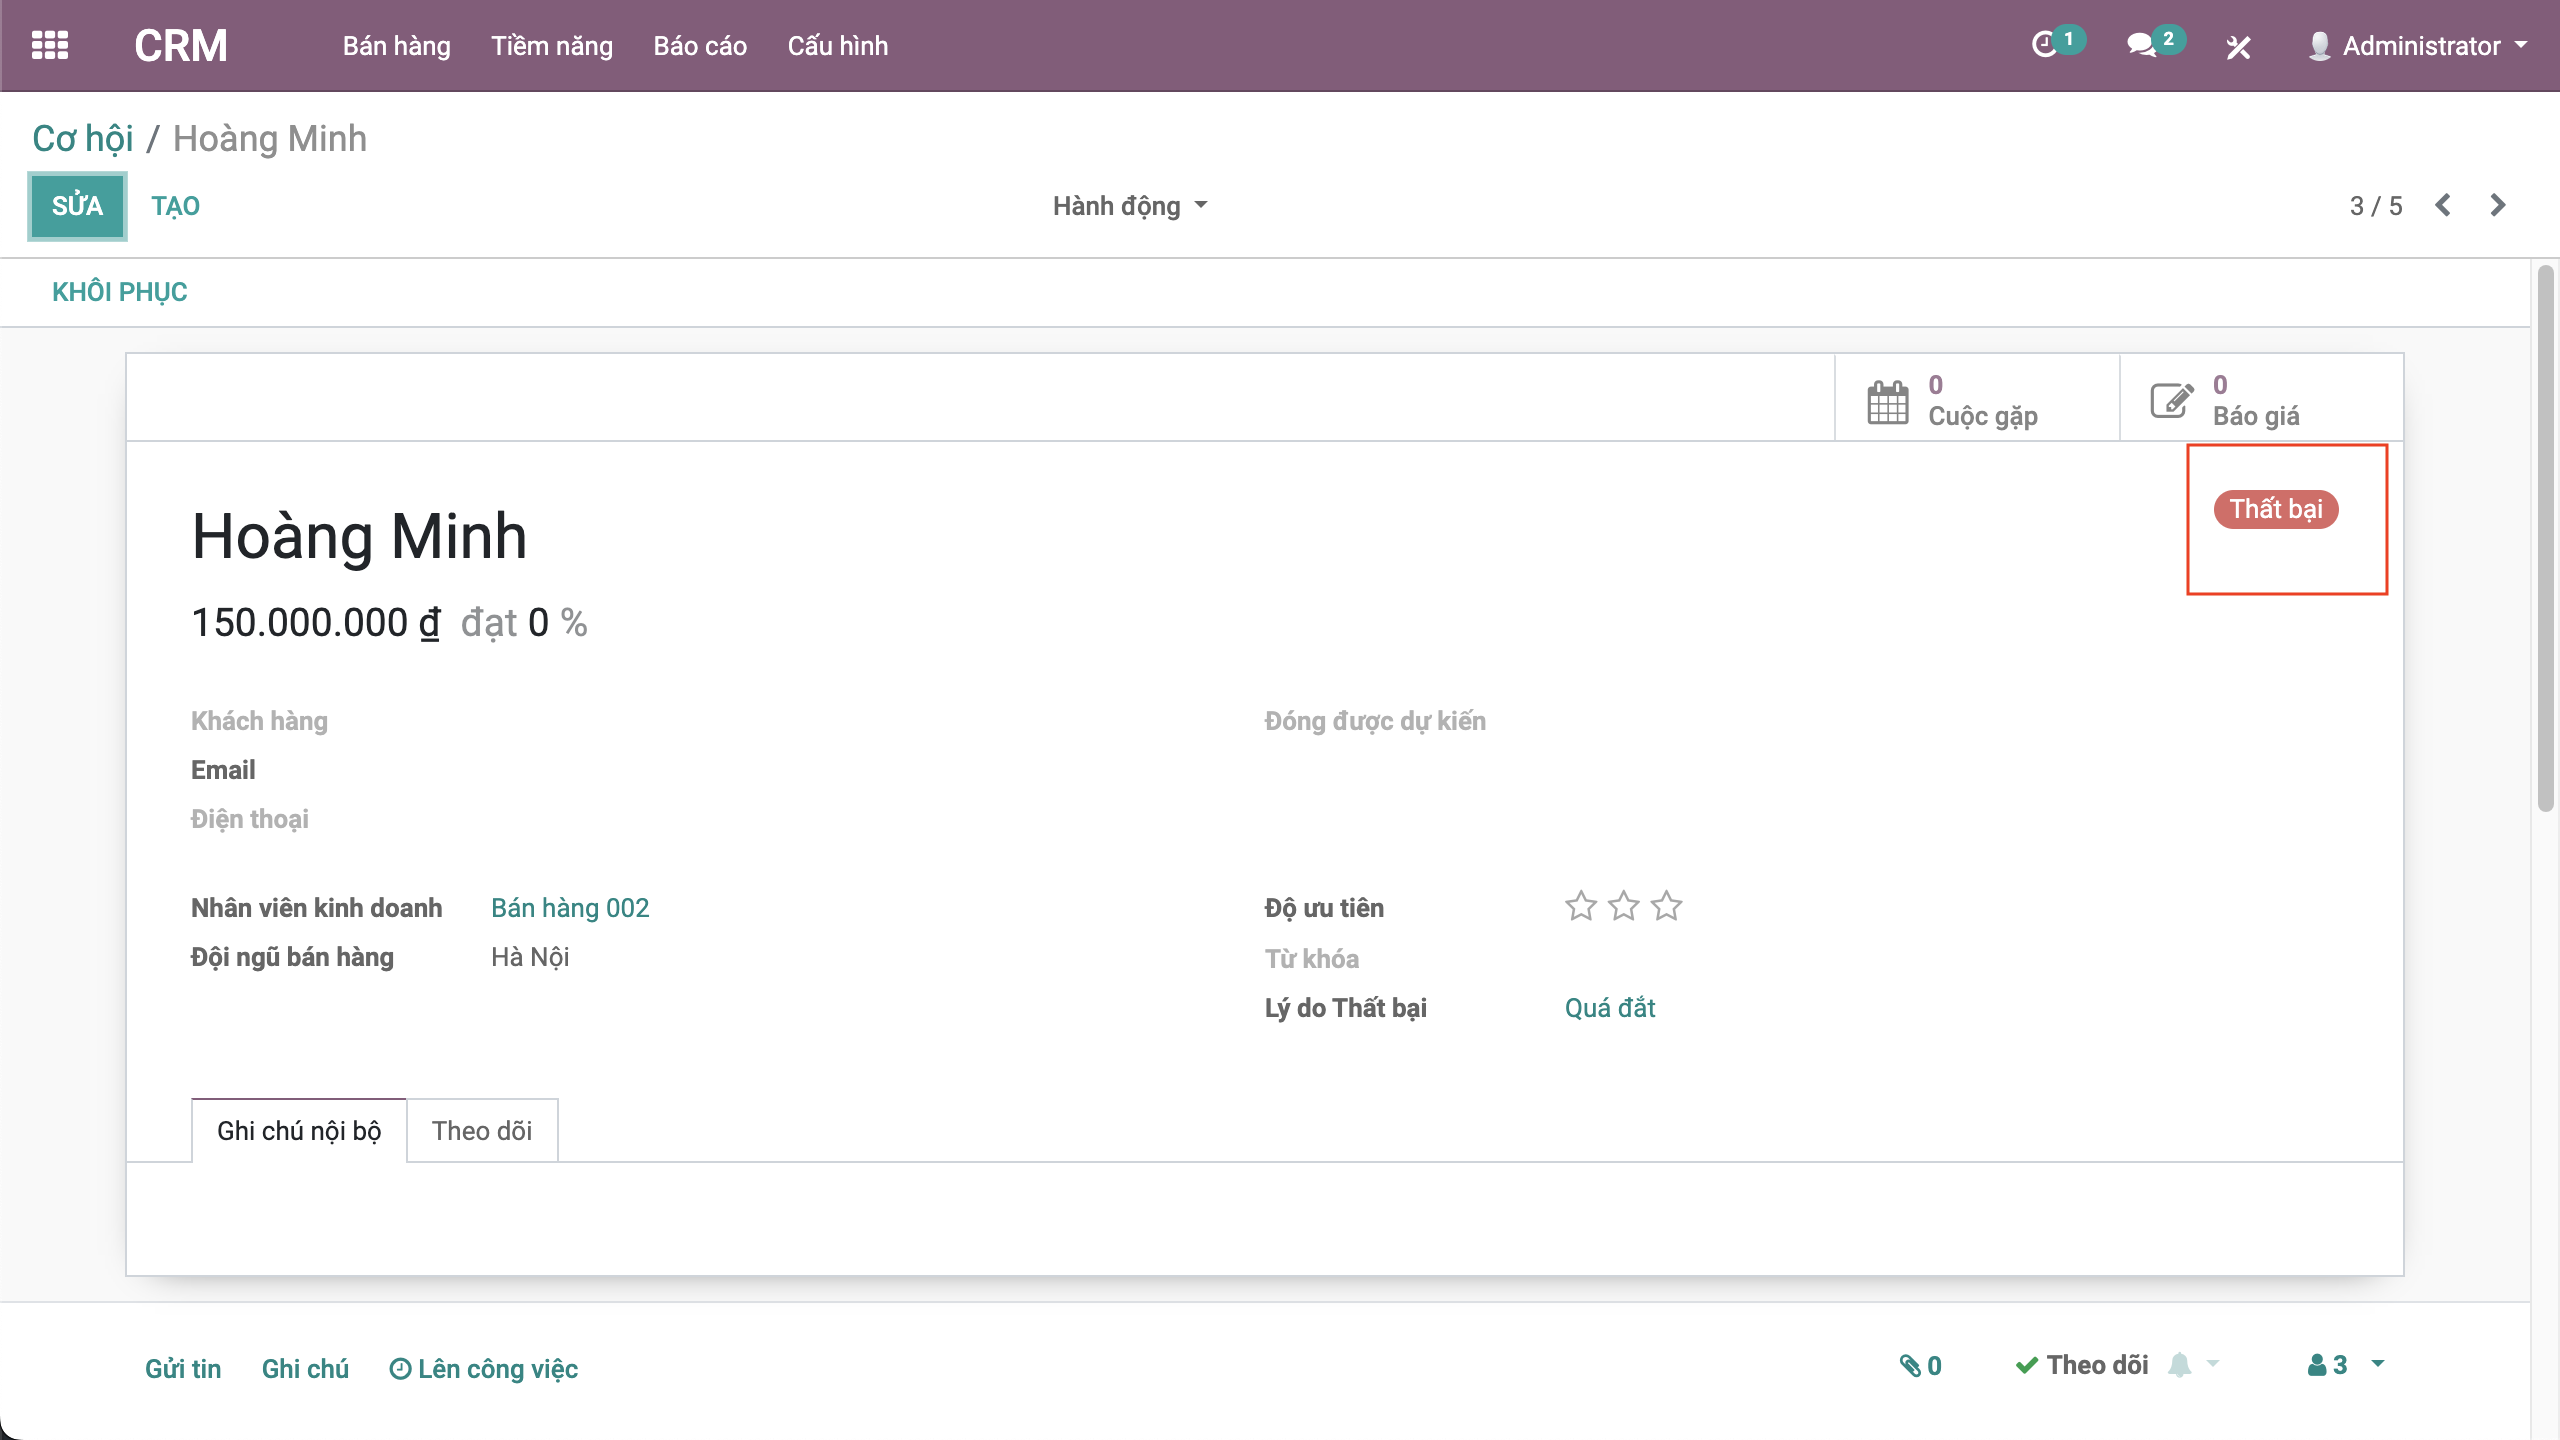Click the attachments paperclip counter
This screenshot has width=2560, height=1440.
1920,1366
